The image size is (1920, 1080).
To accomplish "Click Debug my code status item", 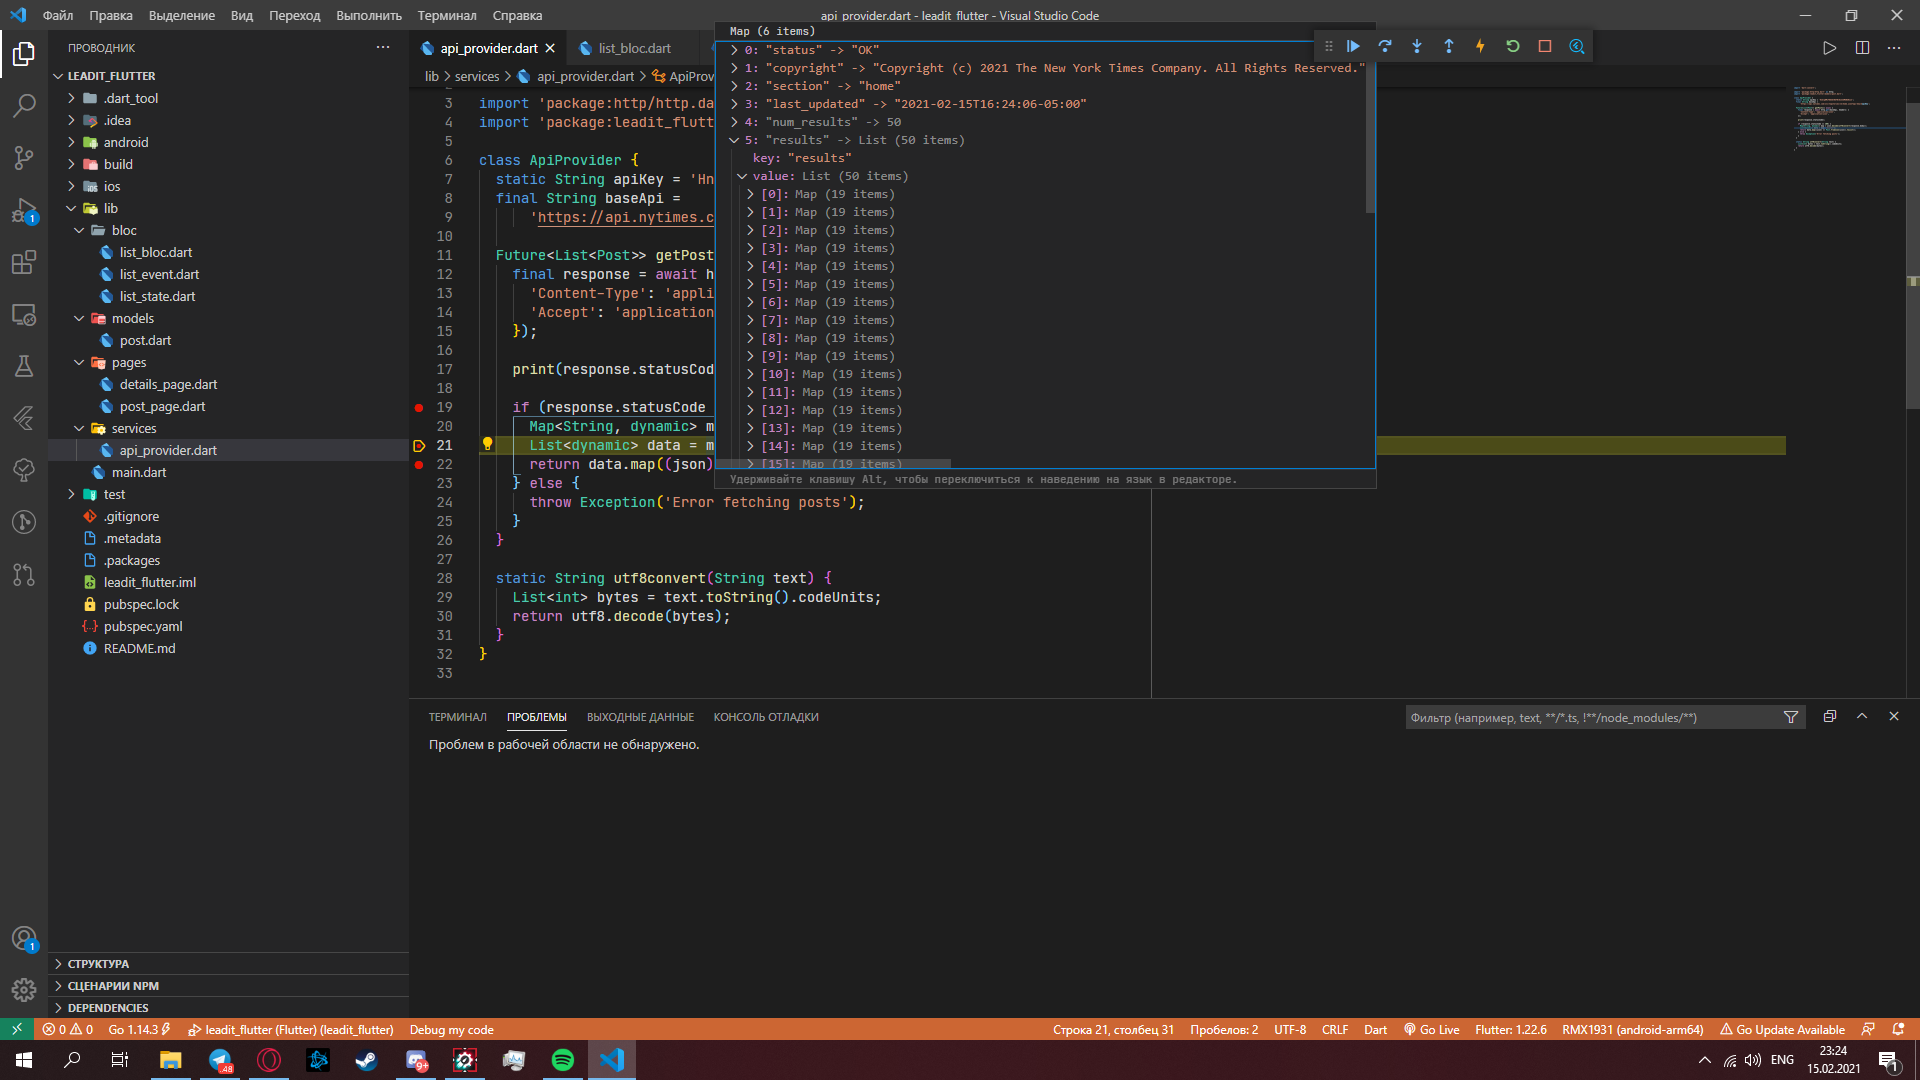I will click(x=452, y=1029).
